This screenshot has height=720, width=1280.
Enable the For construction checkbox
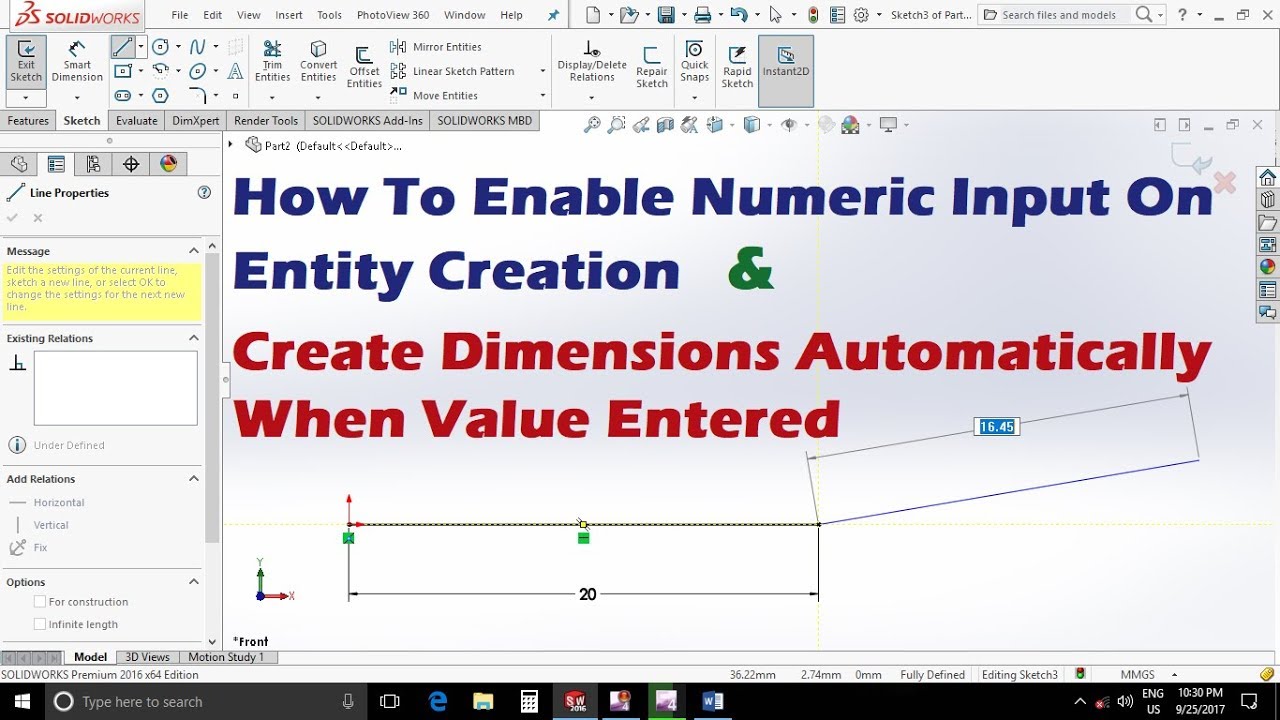pyautogui.click(x=40, y=602)
